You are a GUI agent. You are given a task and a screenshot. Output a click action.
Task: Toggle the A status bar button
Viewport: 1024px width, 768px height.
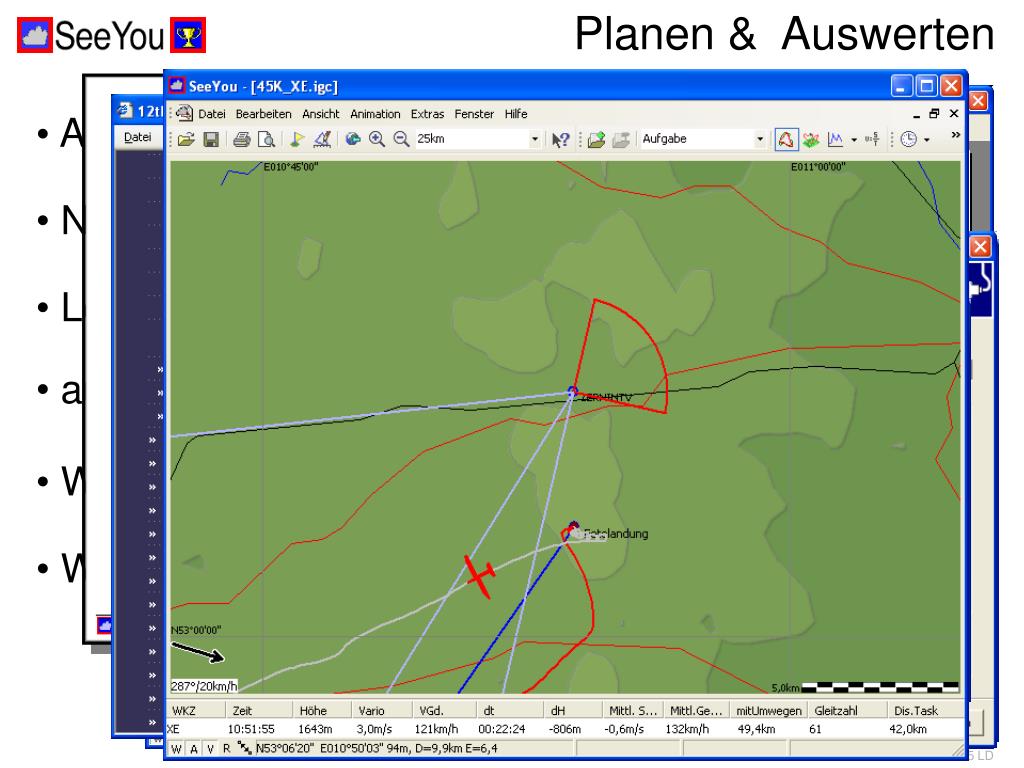194,748
